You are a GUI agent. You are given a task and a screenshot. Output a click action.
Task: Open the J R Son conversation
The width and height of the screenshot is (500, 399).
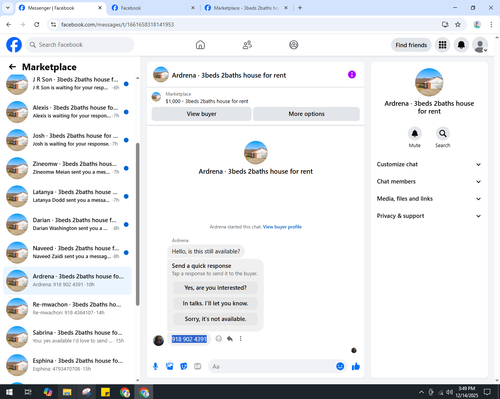tap(68, 84)
